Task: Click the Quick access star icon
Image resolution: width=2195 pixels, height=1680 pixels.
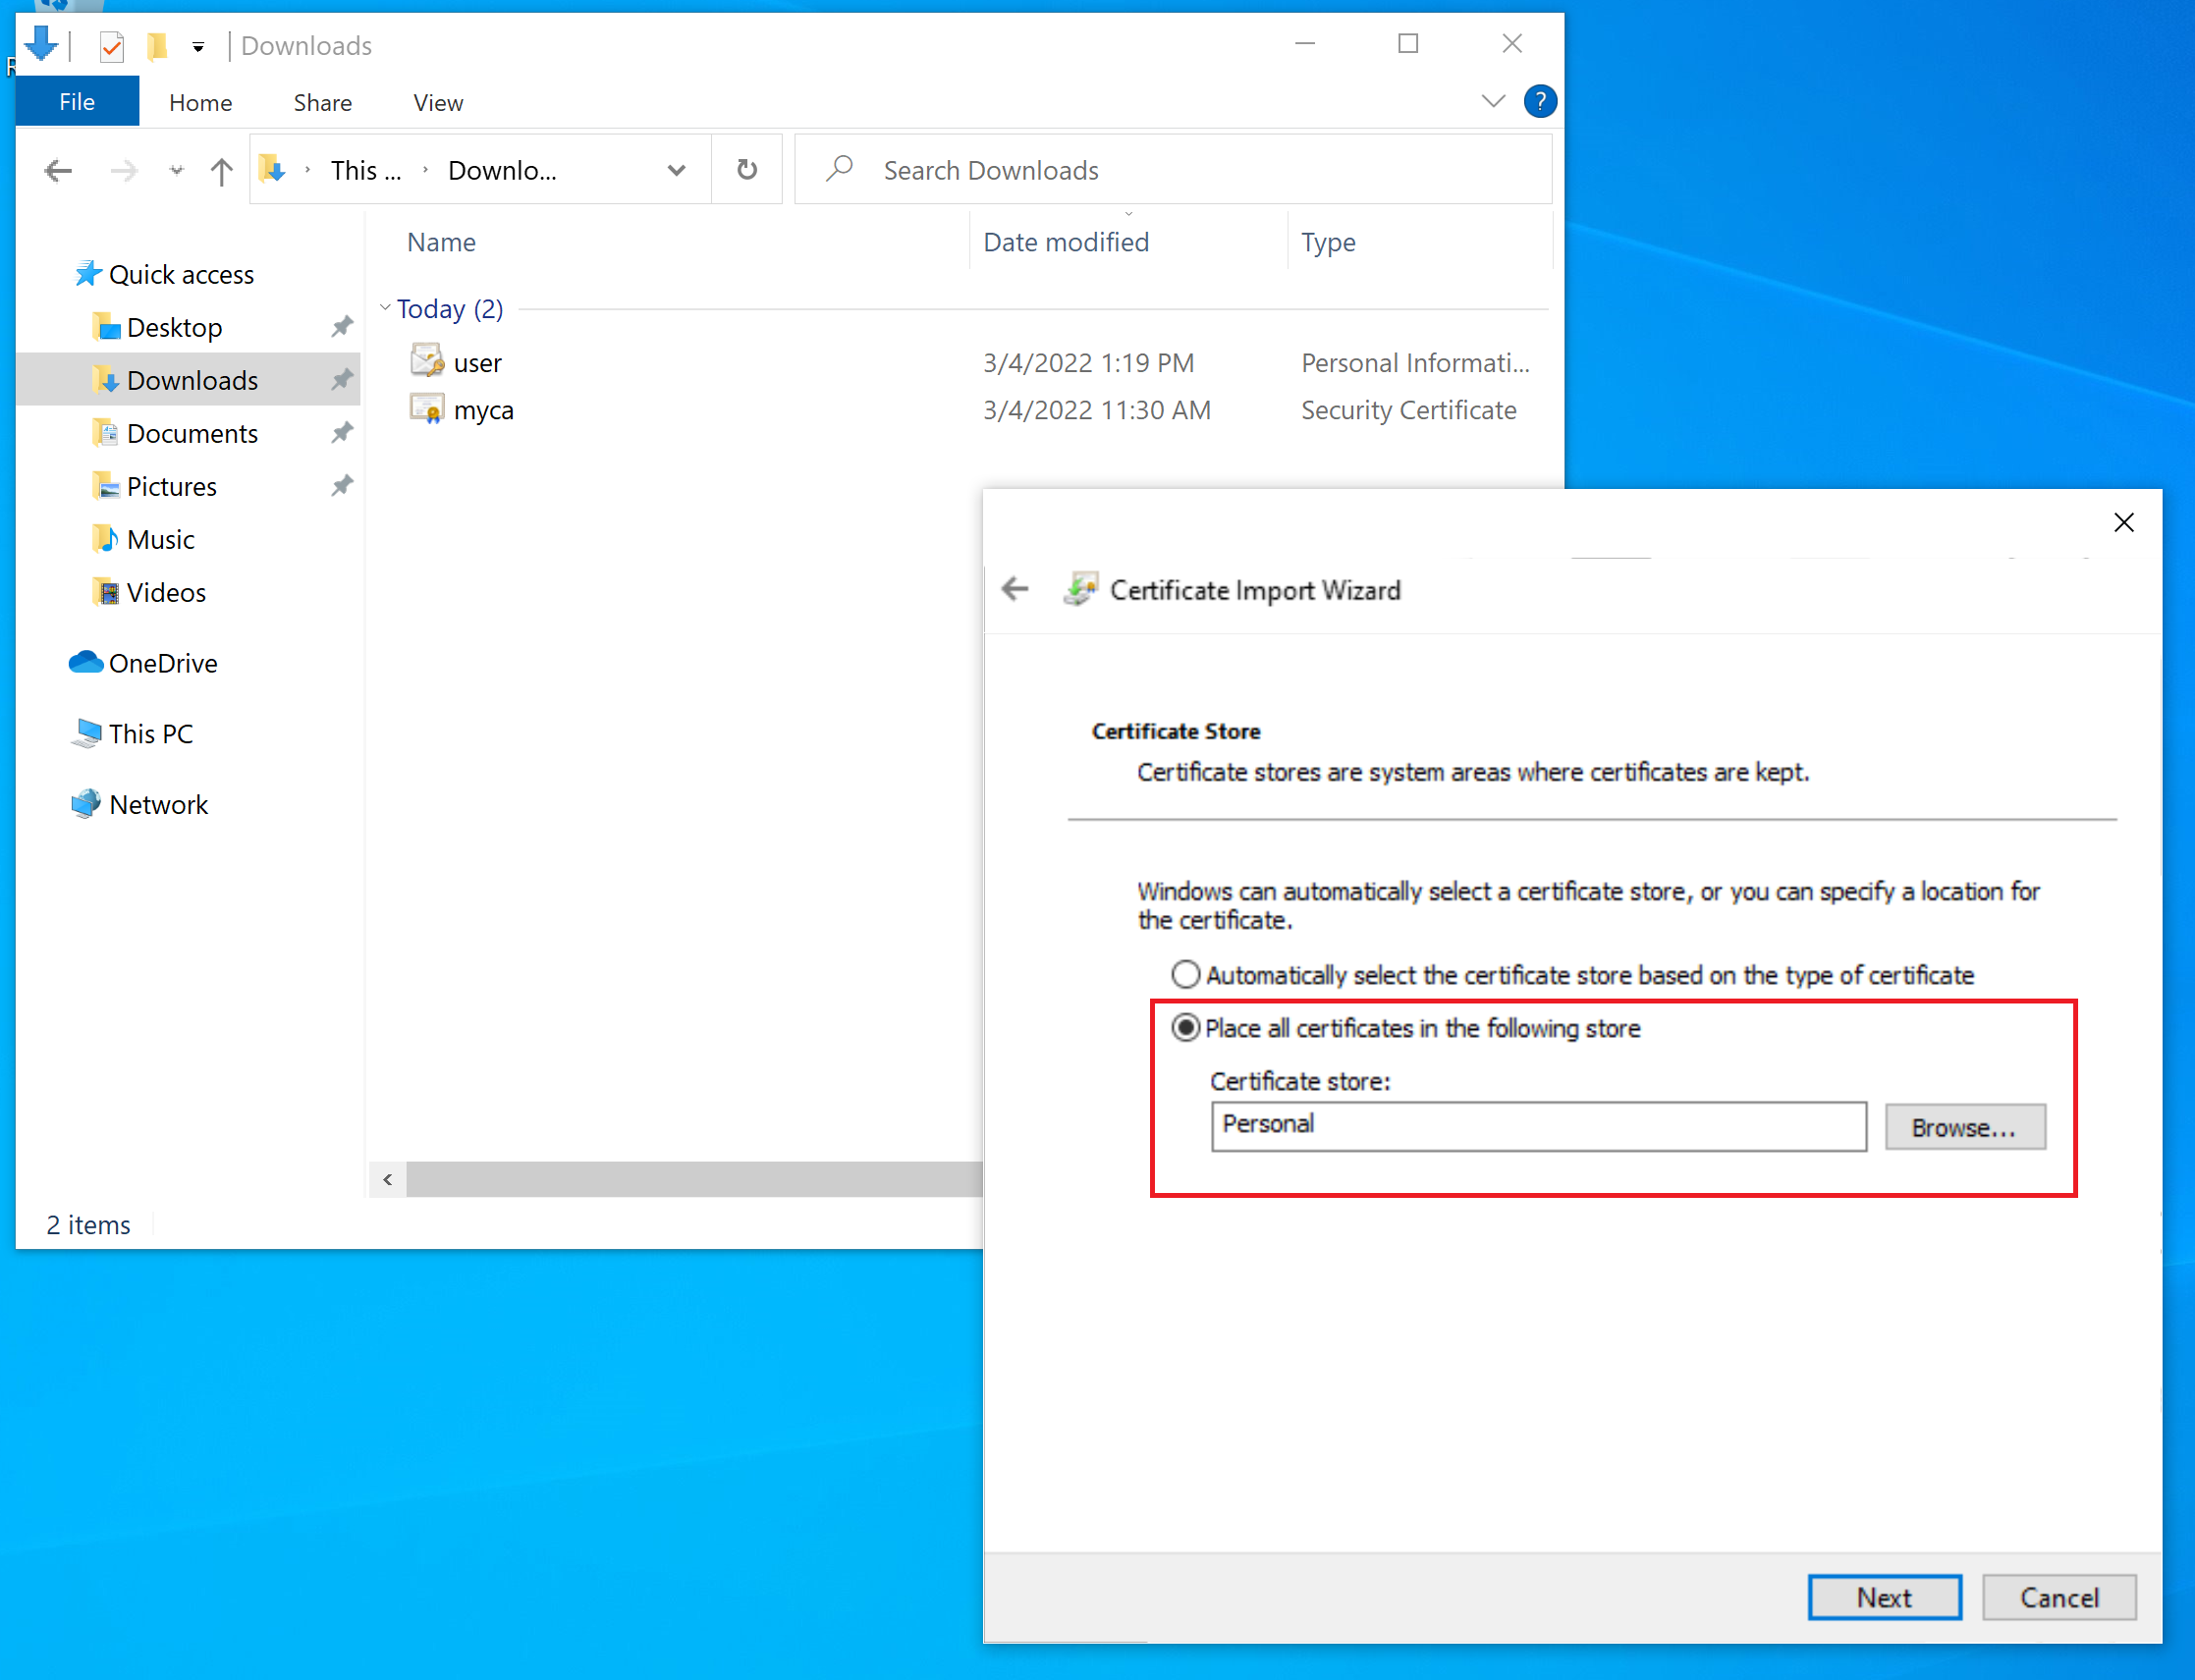Action: pos(87,273)
